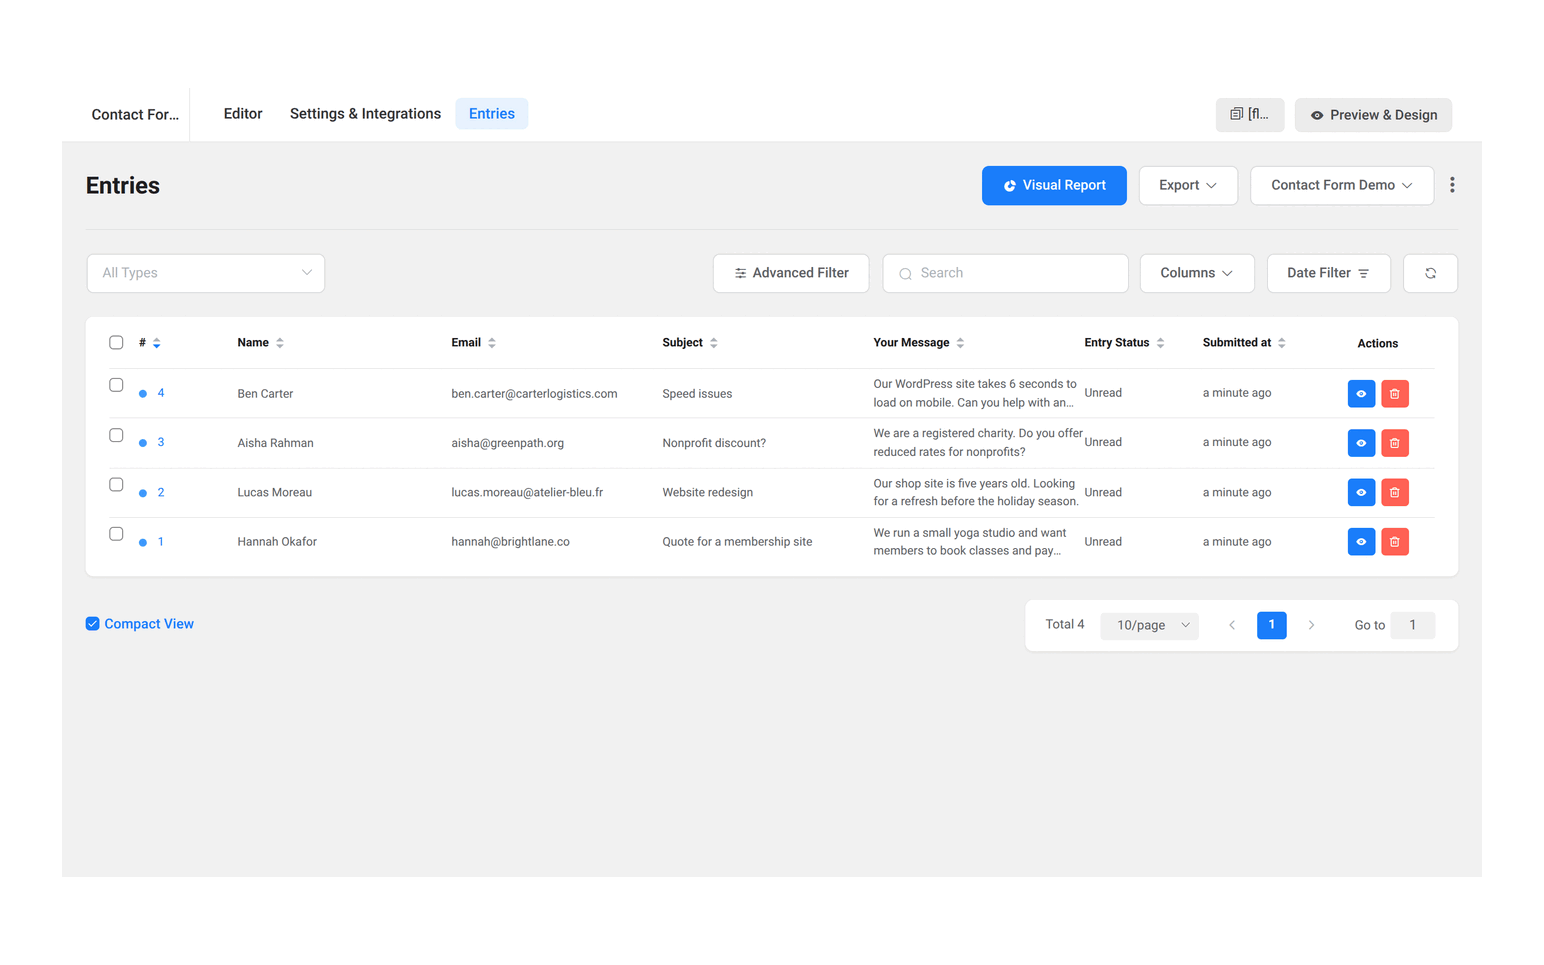Image resolution: width=1544 pixels, height=965 pixels.
Task: Expand the Columns dropdown
Action: pos(1197,273)
